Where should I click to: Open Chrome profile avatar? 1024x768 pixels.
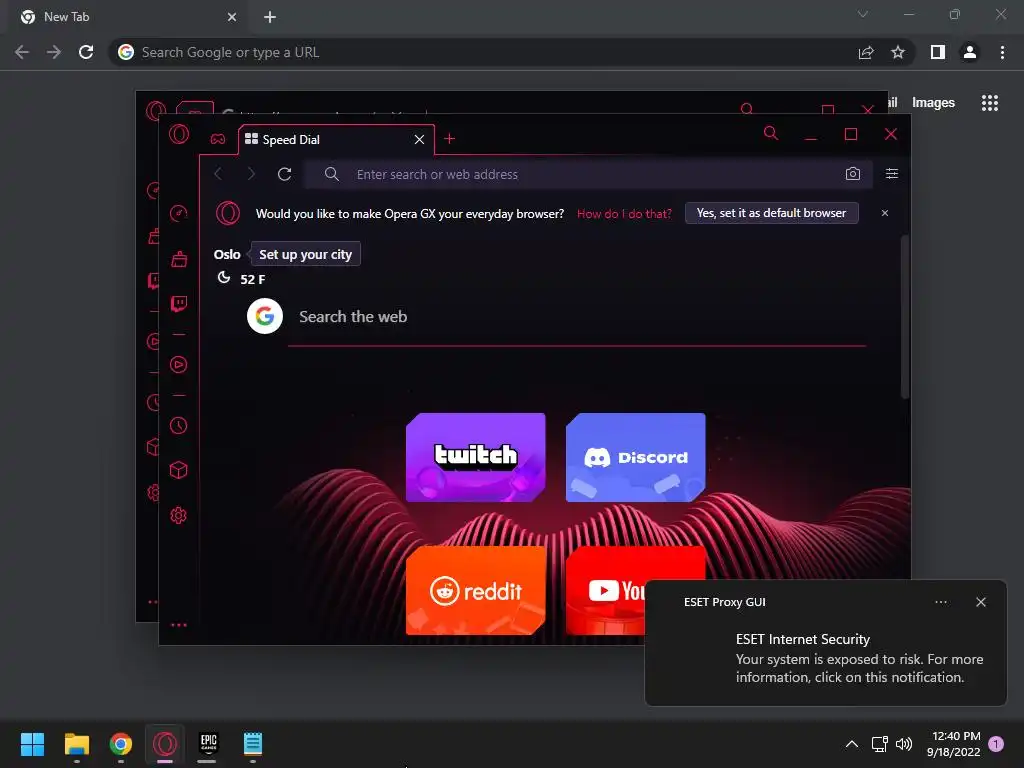click(970, 52)
